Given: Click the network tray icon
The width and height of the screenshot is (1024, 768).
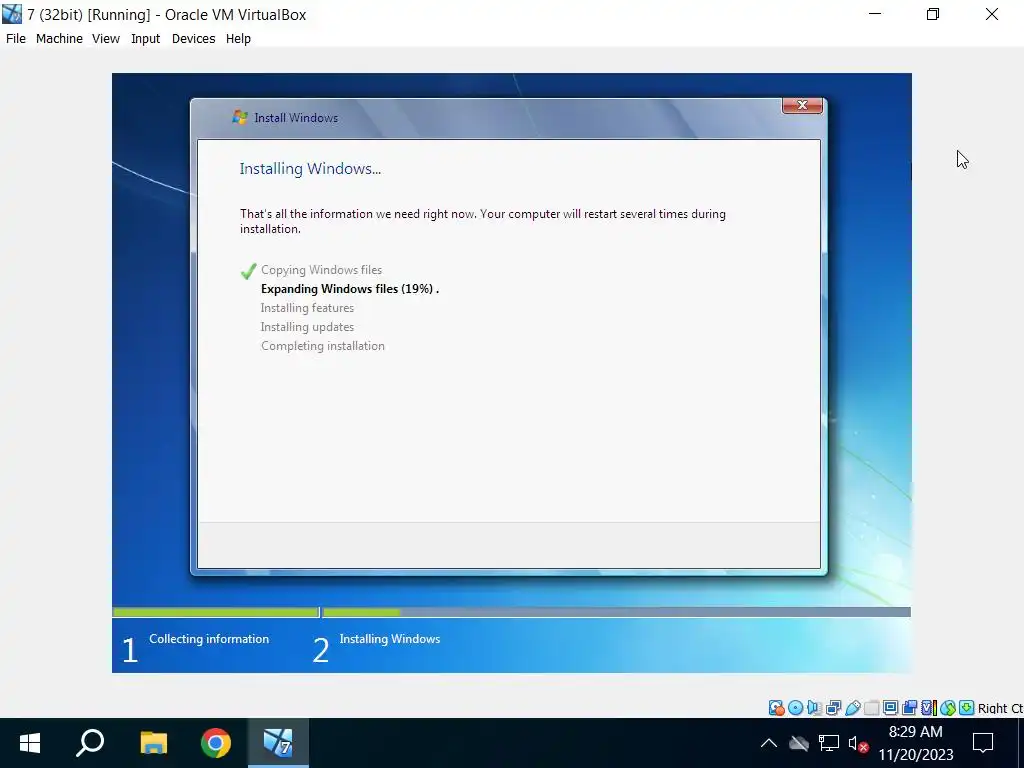Looking at the screenshot, I should click(x=829, y=743).
